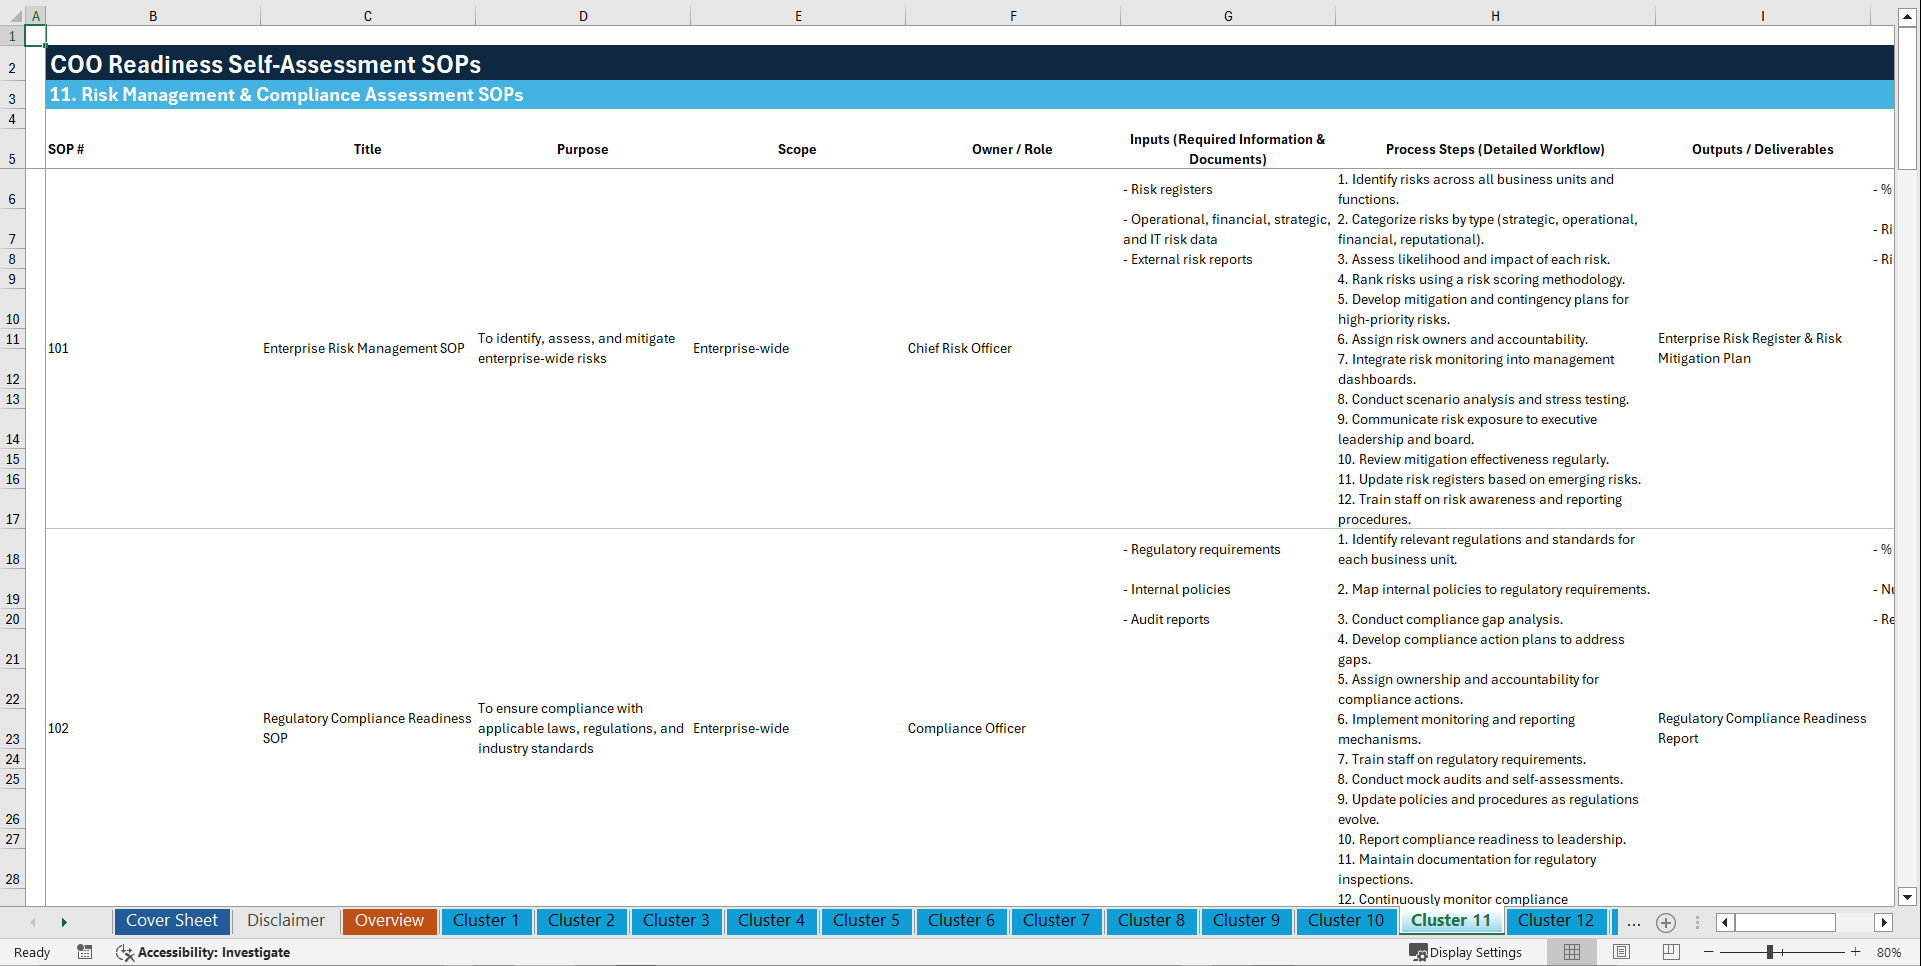
Task: Open Page Layout view icon
Action: 1621,952
